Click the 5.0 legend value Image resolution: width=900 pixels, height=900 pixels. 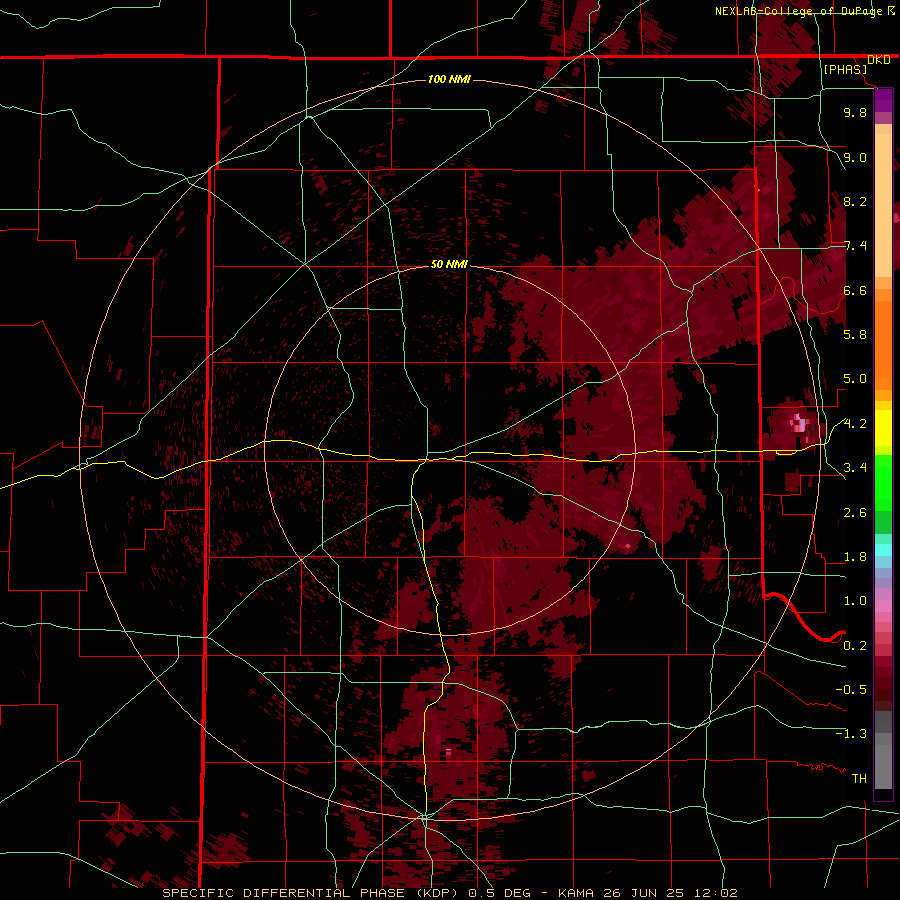tap(855, 379)
